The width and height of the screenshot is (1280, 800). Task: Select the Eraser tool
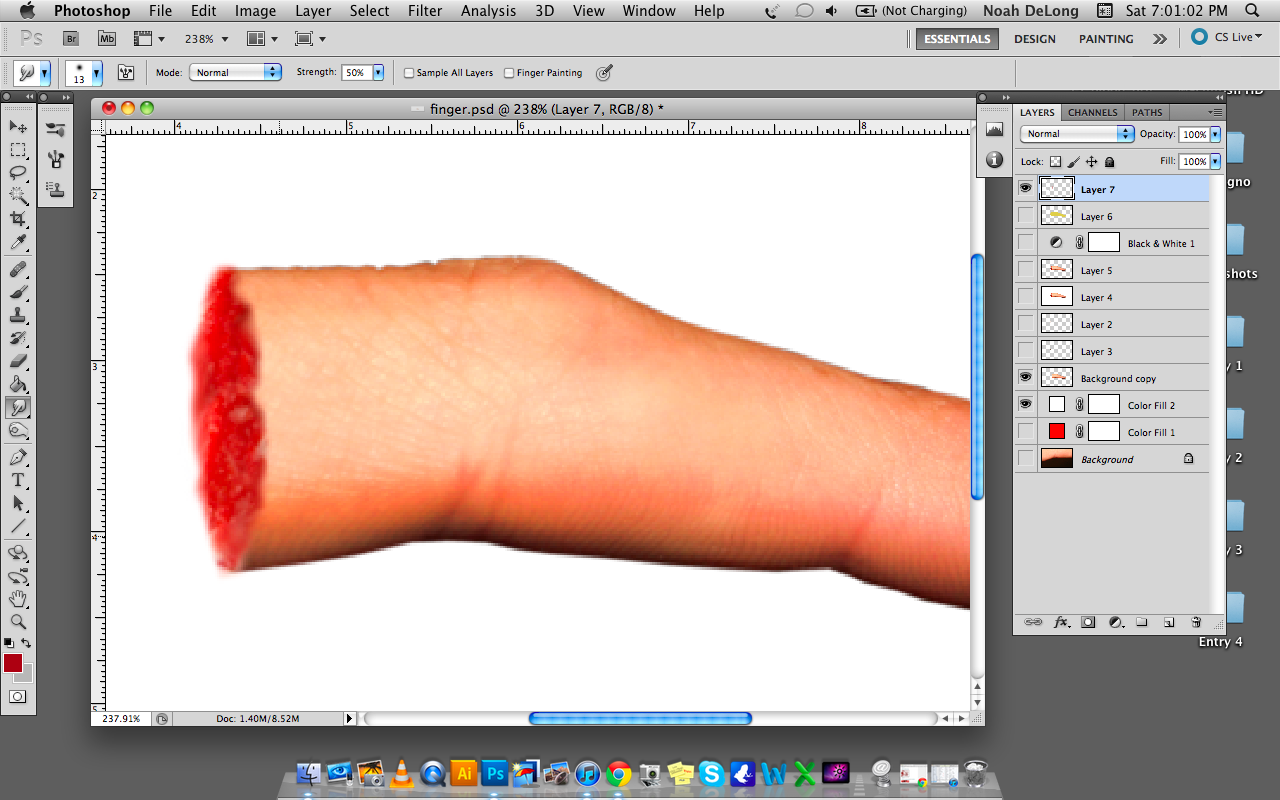(18, 361)
